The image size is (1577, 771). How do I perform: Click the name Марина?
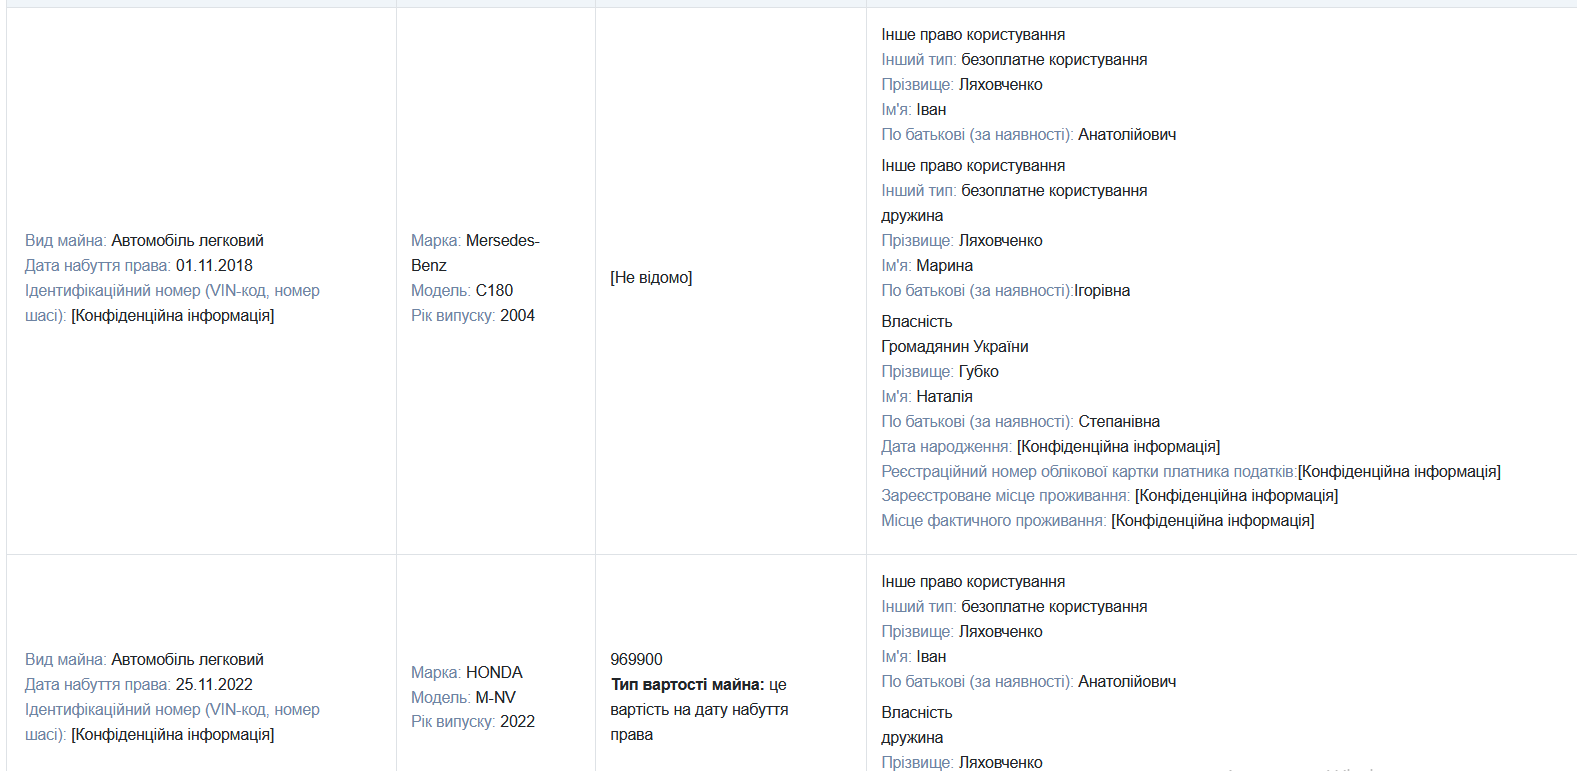click(x=944, y=266)
